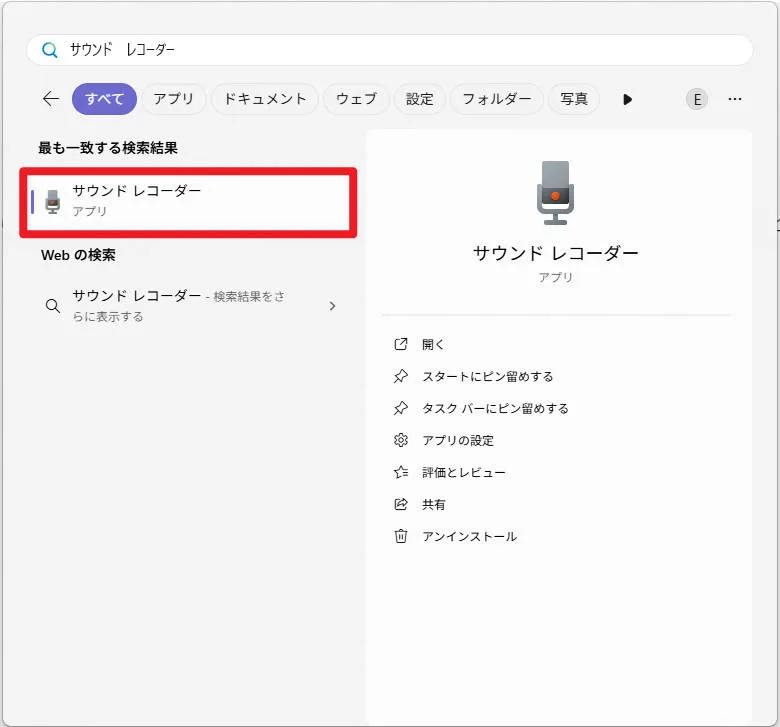
Task: Open アプリの設定
Action: click(x=458, y=440)
